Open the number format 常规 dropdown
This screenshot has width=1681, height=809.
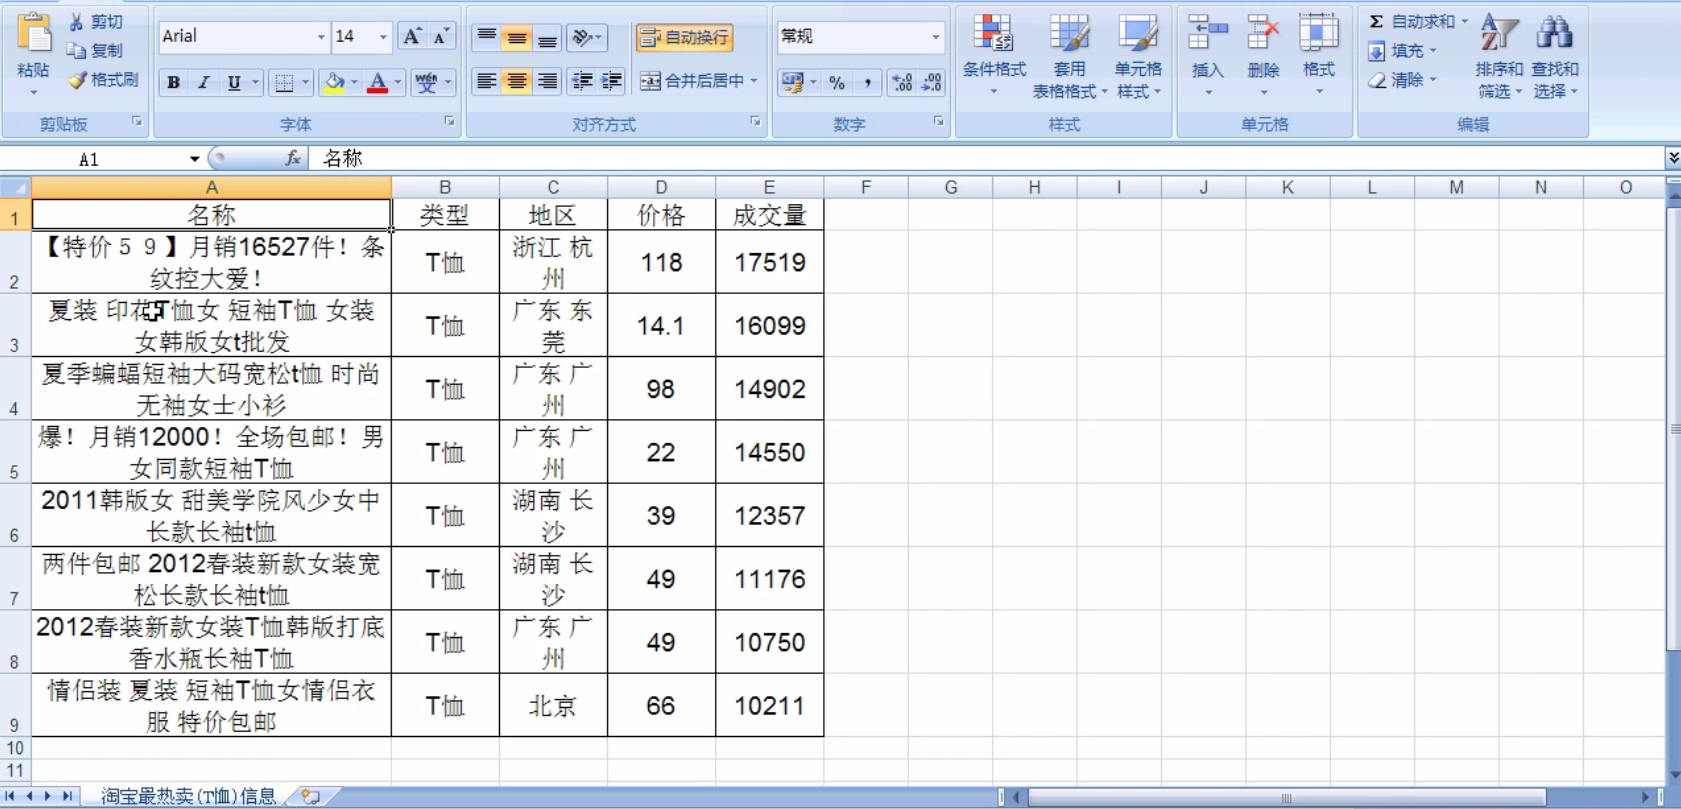coord(936,37)
